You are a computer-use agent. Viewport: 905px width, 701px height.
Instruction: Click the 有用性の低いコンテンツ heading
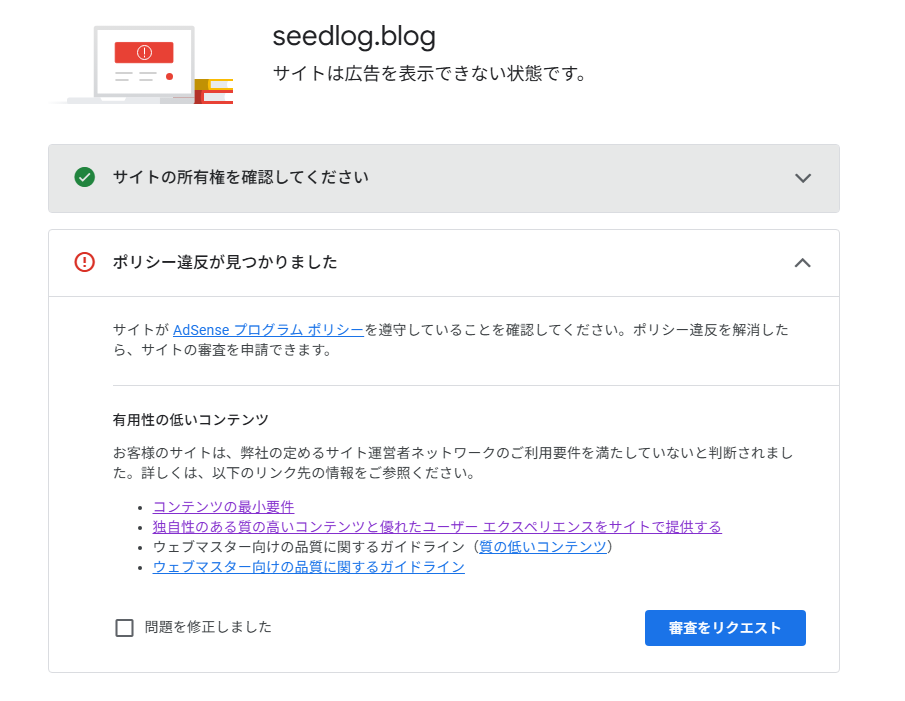click(x=190, y=420)
